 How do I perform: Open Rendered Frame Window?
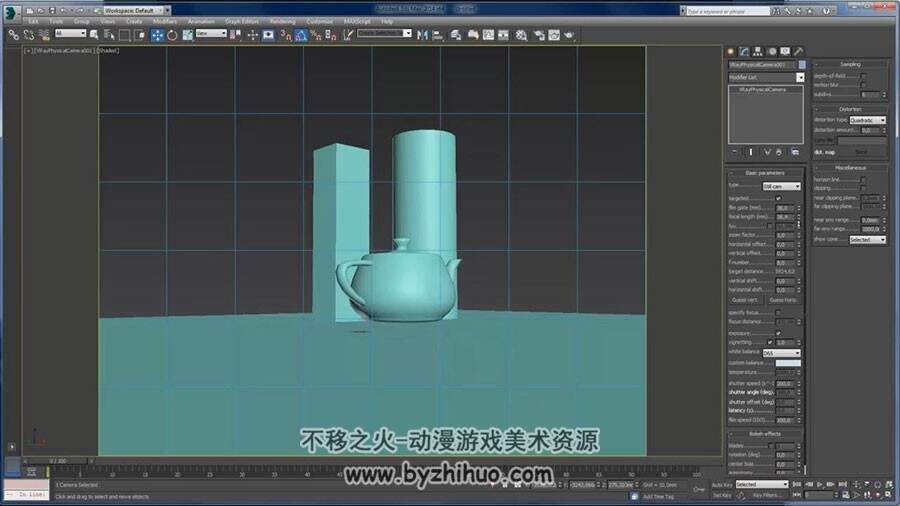(x=554, y=35)
